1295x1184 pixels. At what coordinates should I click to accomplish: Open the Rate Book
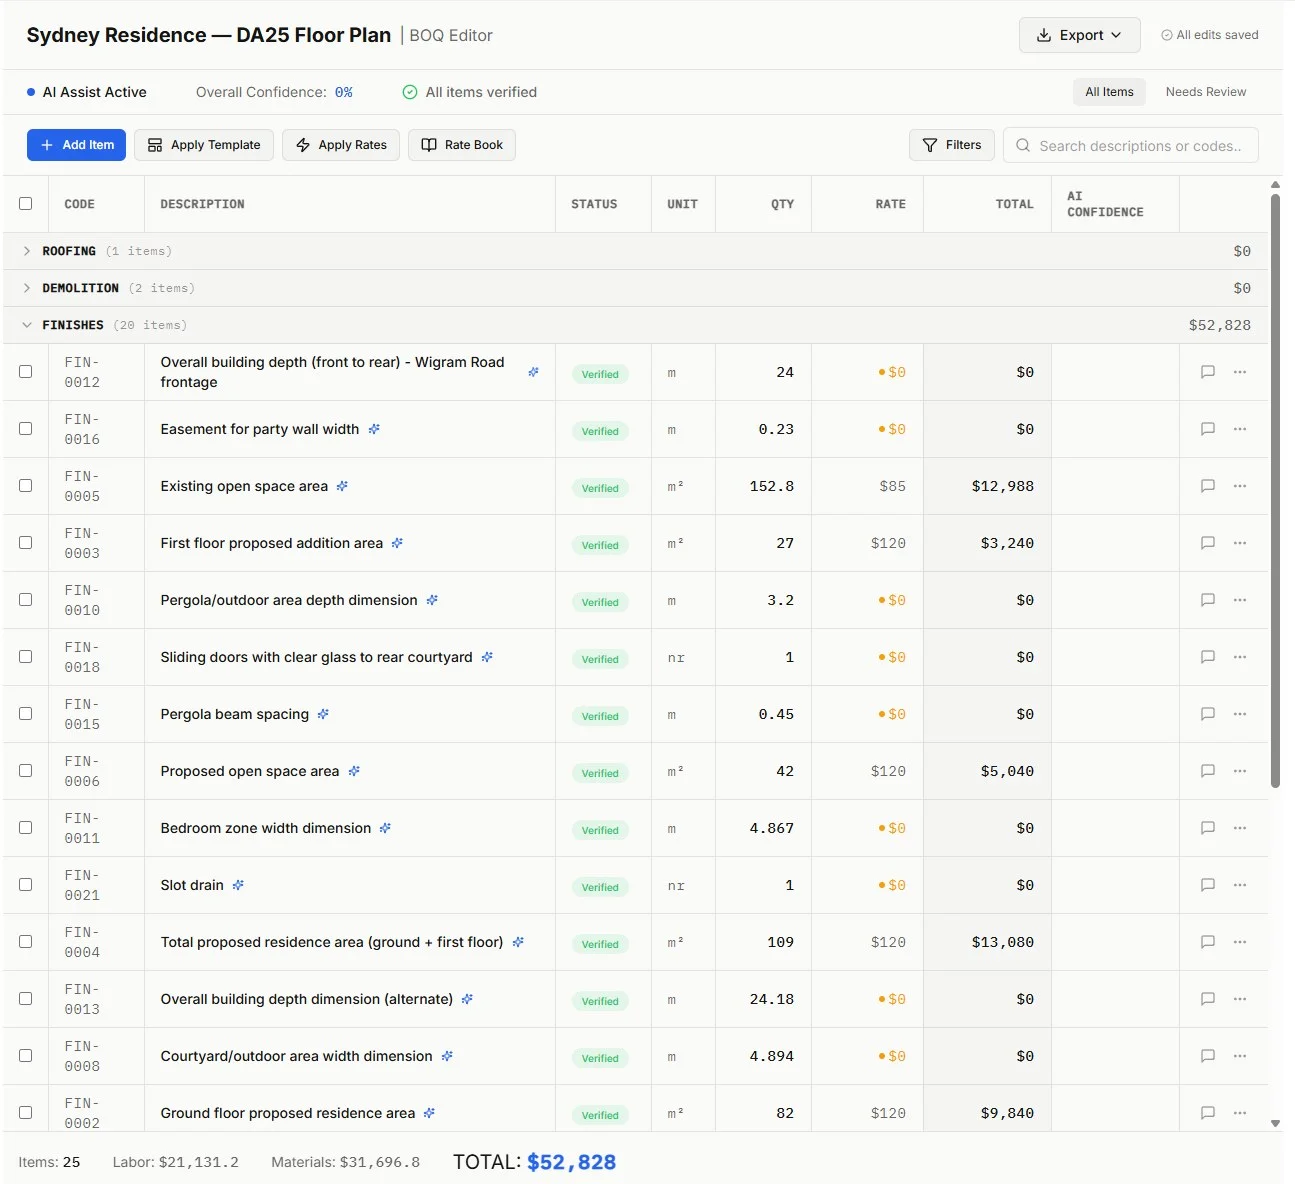click(x=462, y=145)
